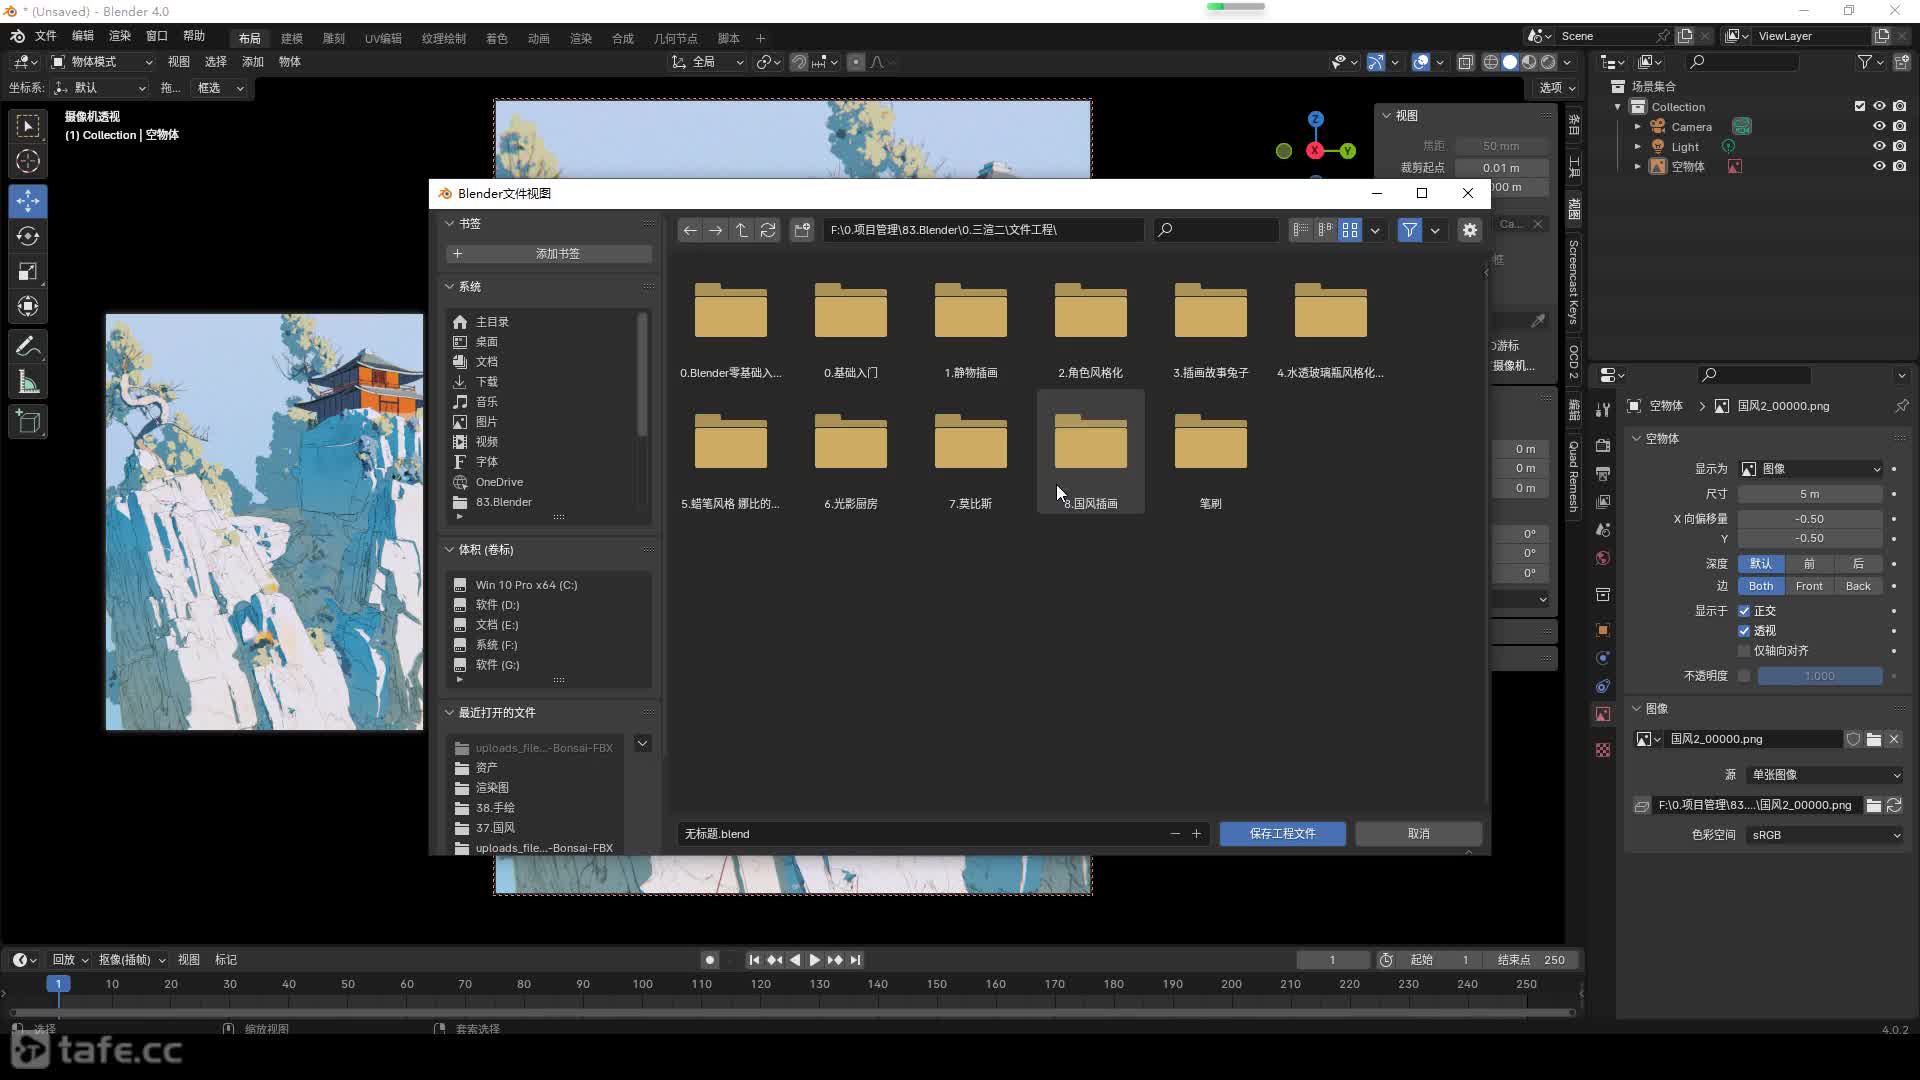Play animation forward in timeline
The width and height of the screenshot is (1920, 1080).
point(815,960)
